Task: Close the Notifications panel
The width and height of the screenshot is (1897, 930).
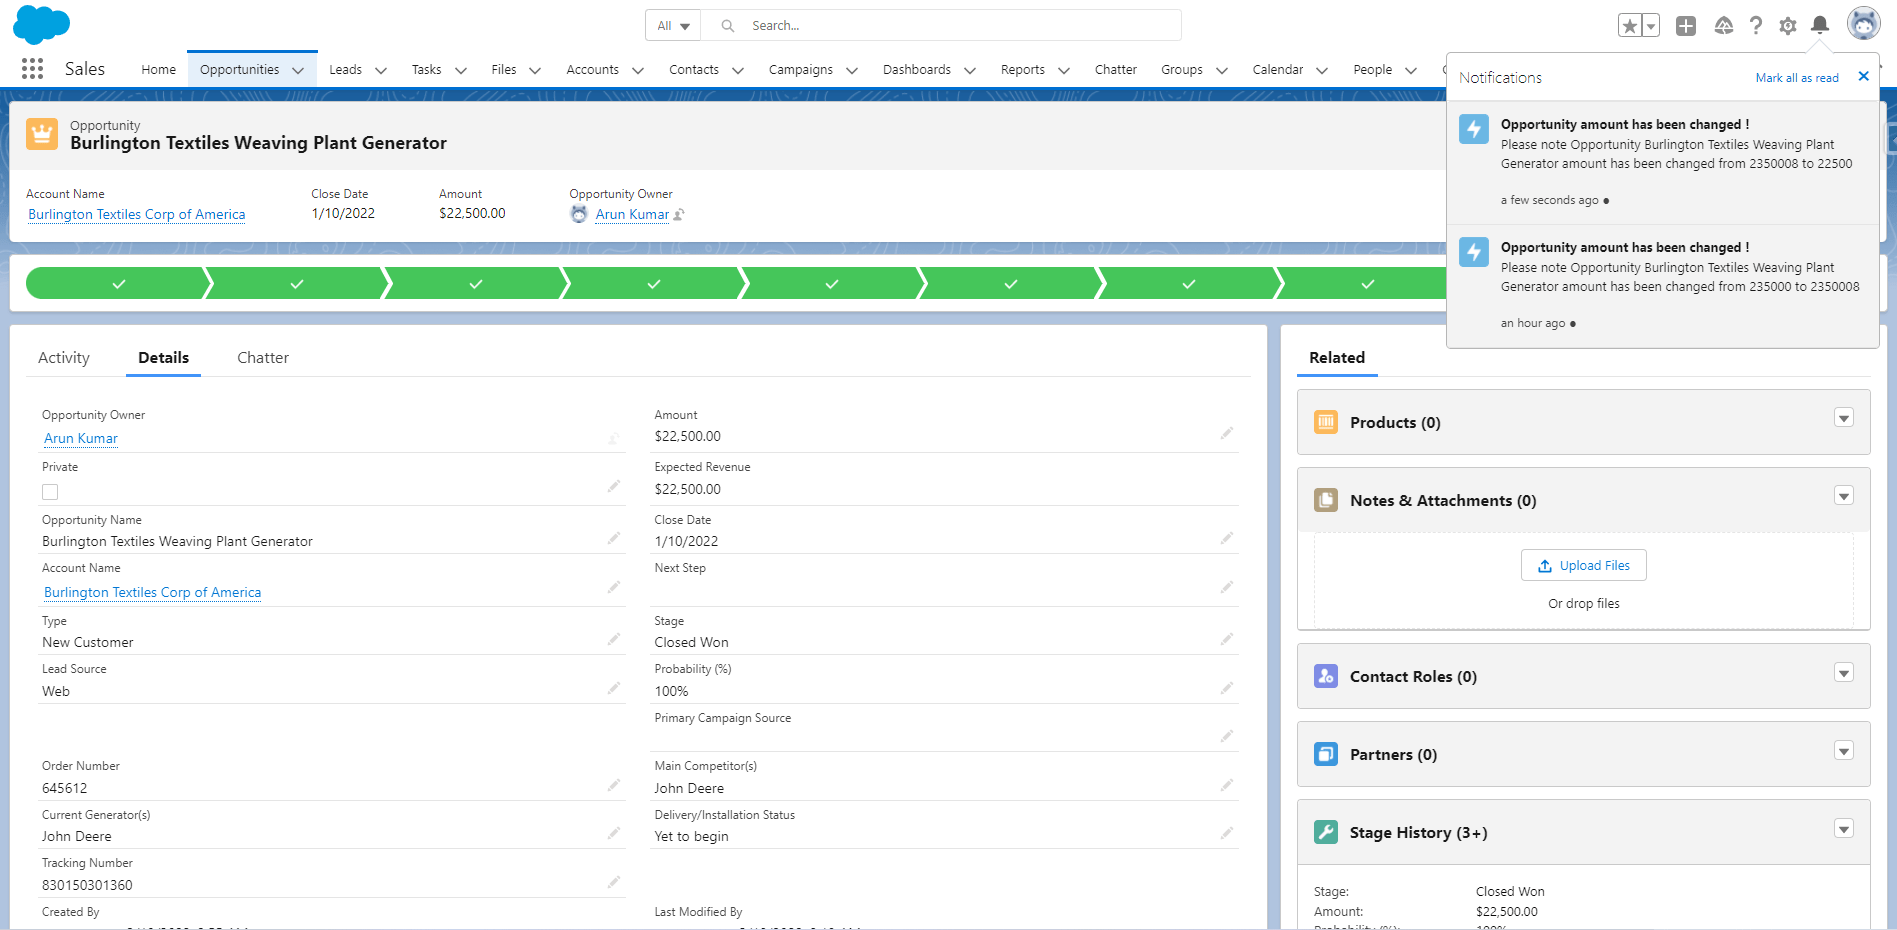Action: pyautogui.click(x=1864, y=77)
